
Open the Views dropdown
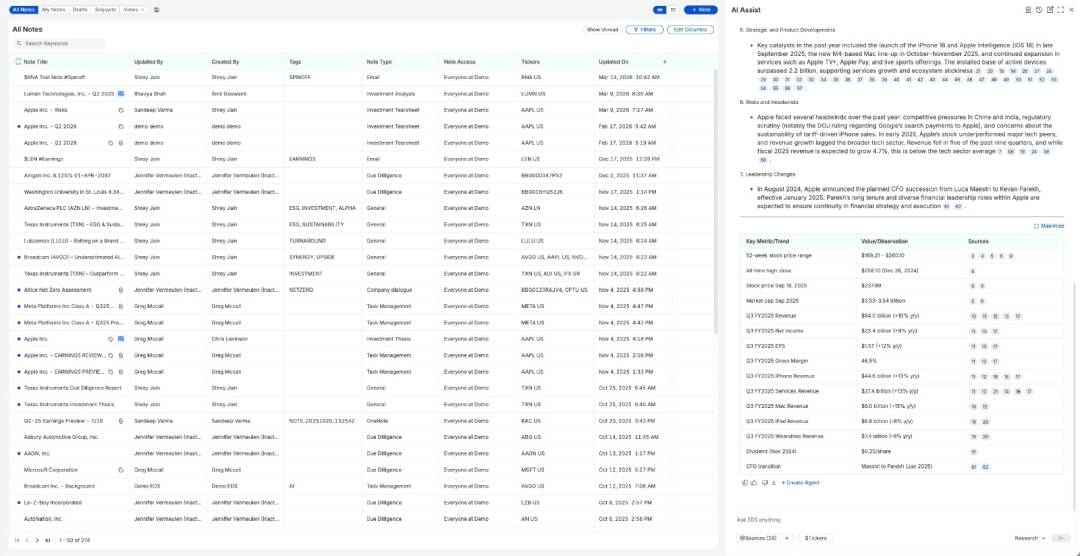coord(134,10)
